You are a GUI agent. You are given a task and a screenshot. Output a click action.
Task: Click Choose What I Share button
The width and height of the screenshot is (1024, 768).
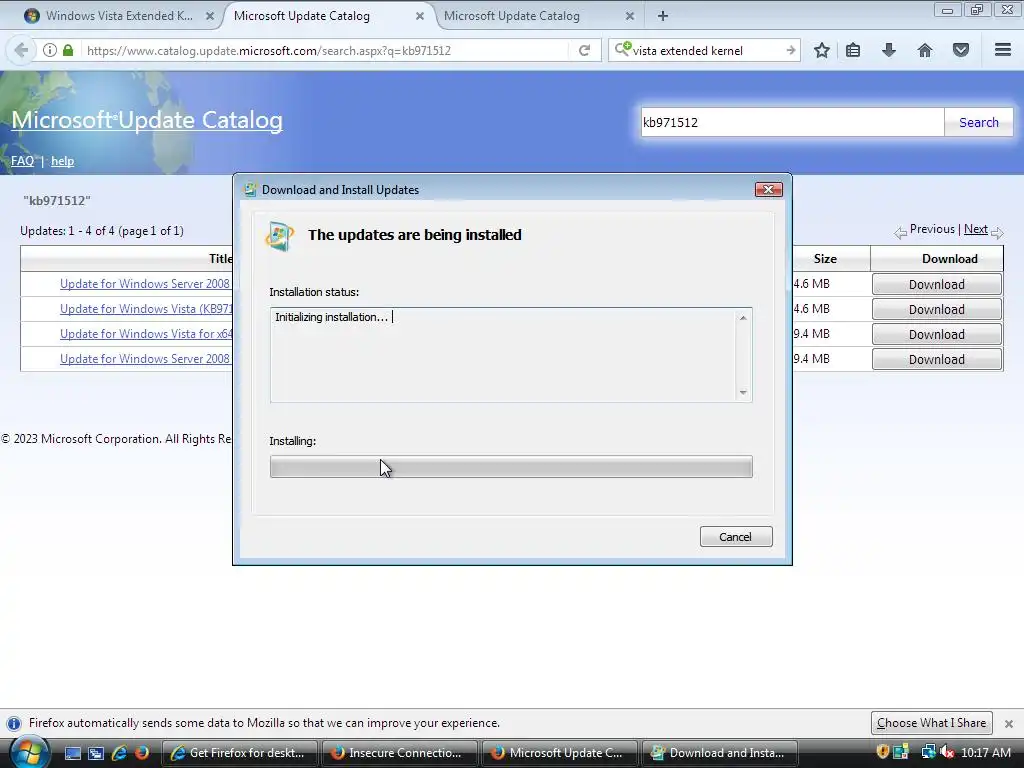click(931, 723)
